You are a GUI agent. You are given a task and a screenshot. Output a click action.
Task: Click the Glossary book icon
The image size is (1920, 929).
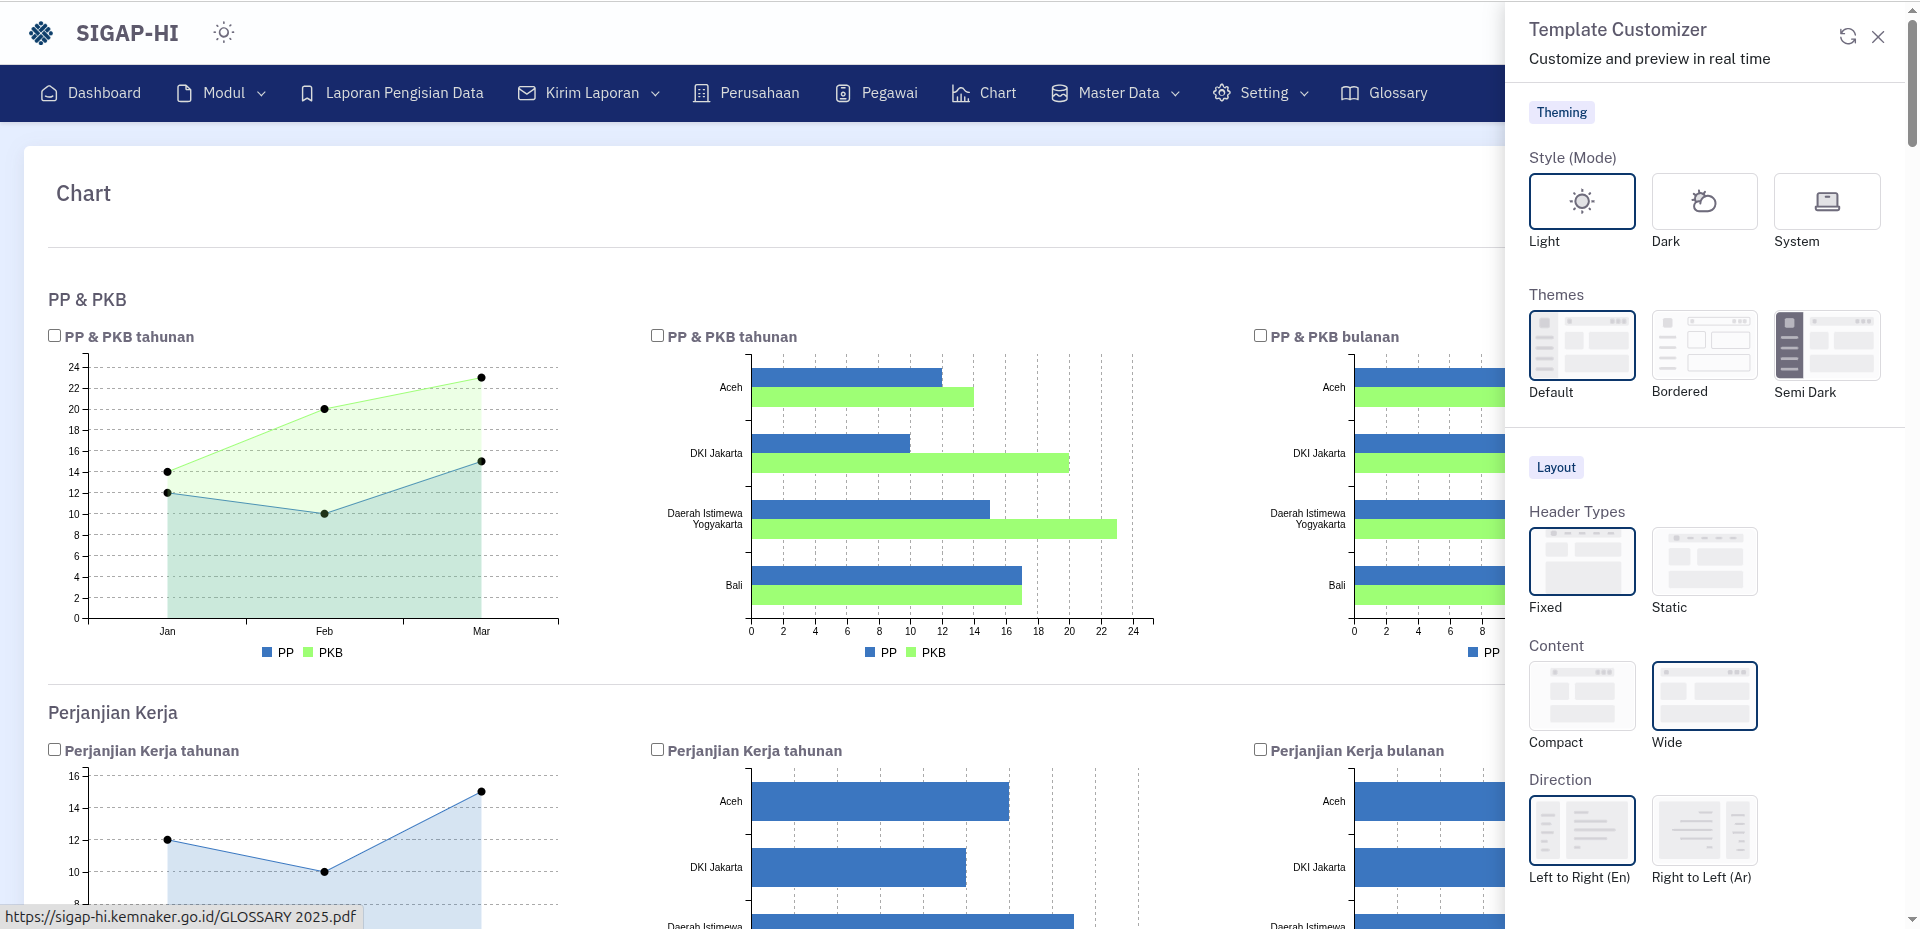click(1349, 93)
